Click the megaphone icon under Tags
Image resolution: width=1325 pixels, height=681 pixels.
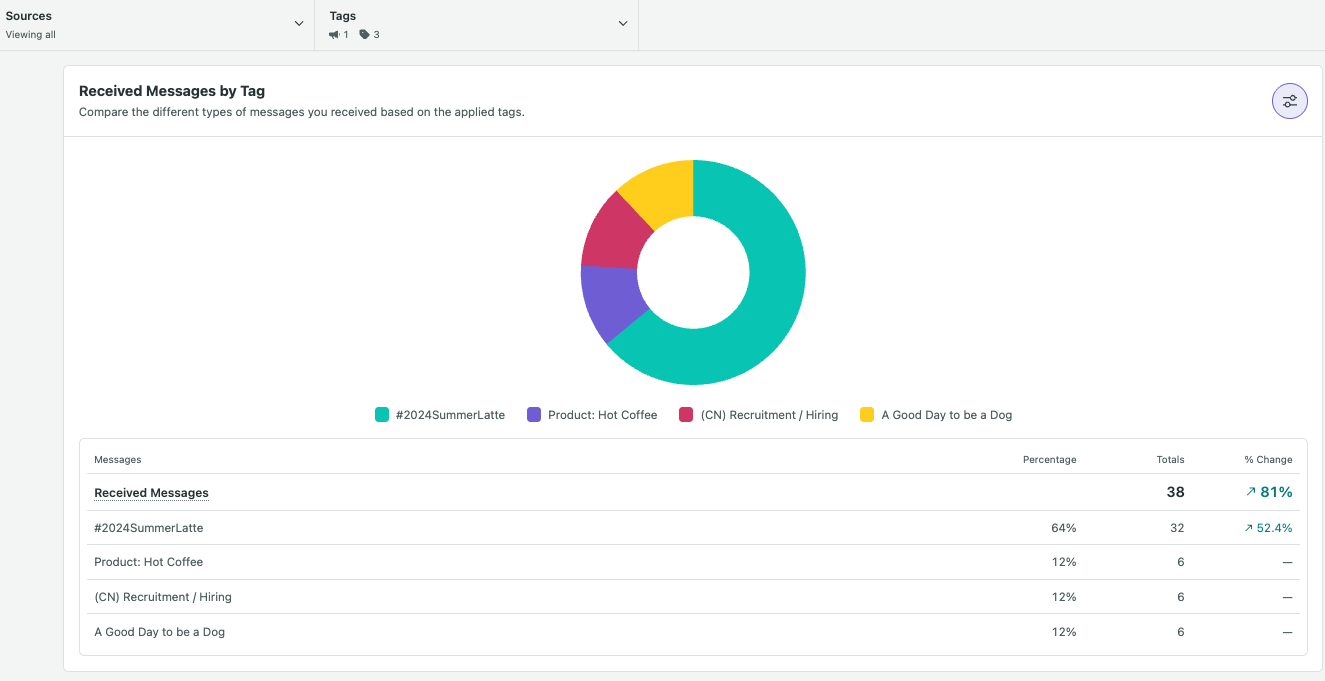click(334, 35)
